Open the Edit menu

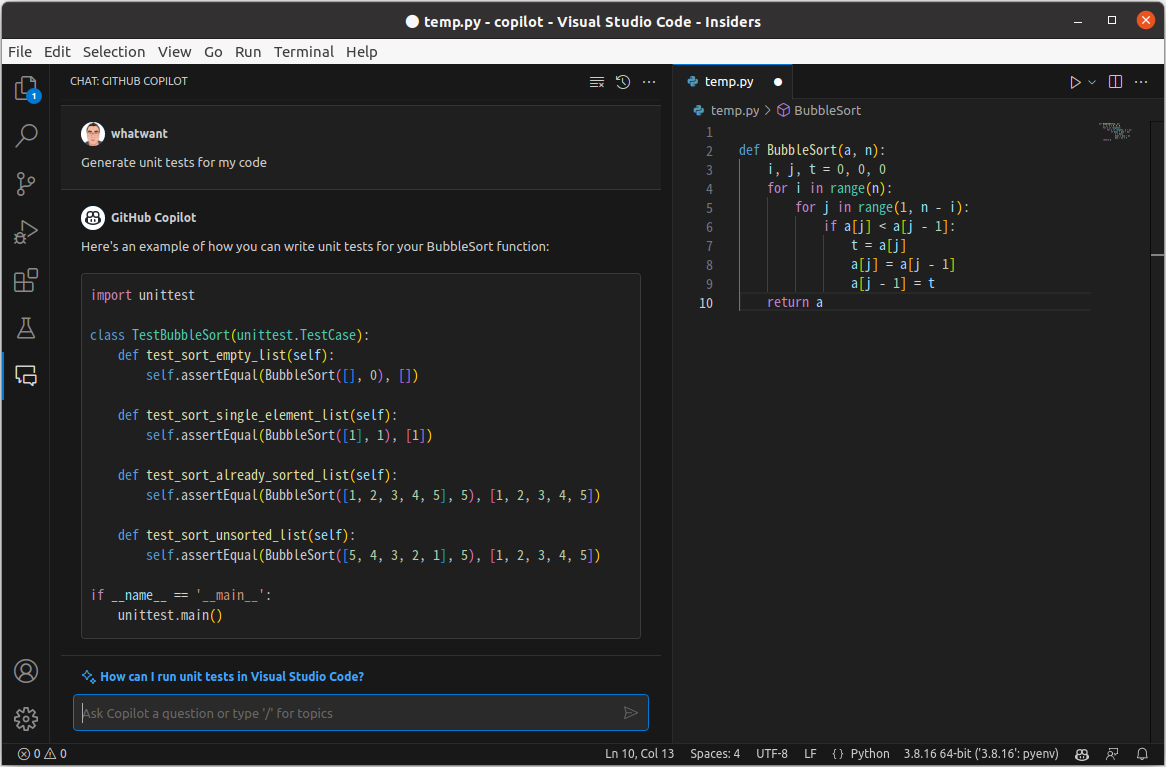[x=57, y=52]
